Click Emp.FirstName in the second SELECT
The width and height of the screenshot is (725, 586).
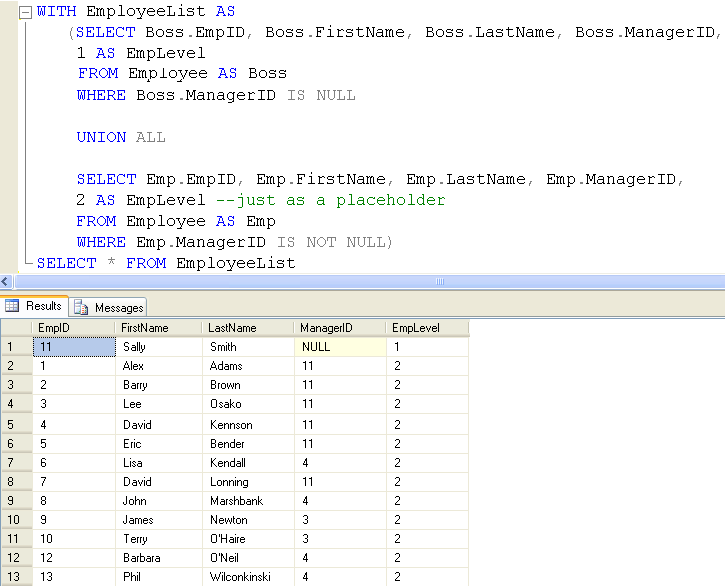[321, 179]
